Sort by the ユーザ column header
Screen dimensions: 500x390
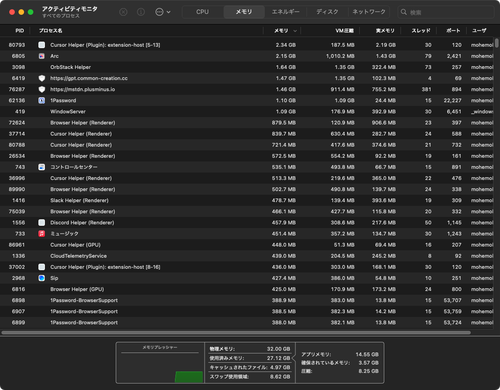click(479, 31)
